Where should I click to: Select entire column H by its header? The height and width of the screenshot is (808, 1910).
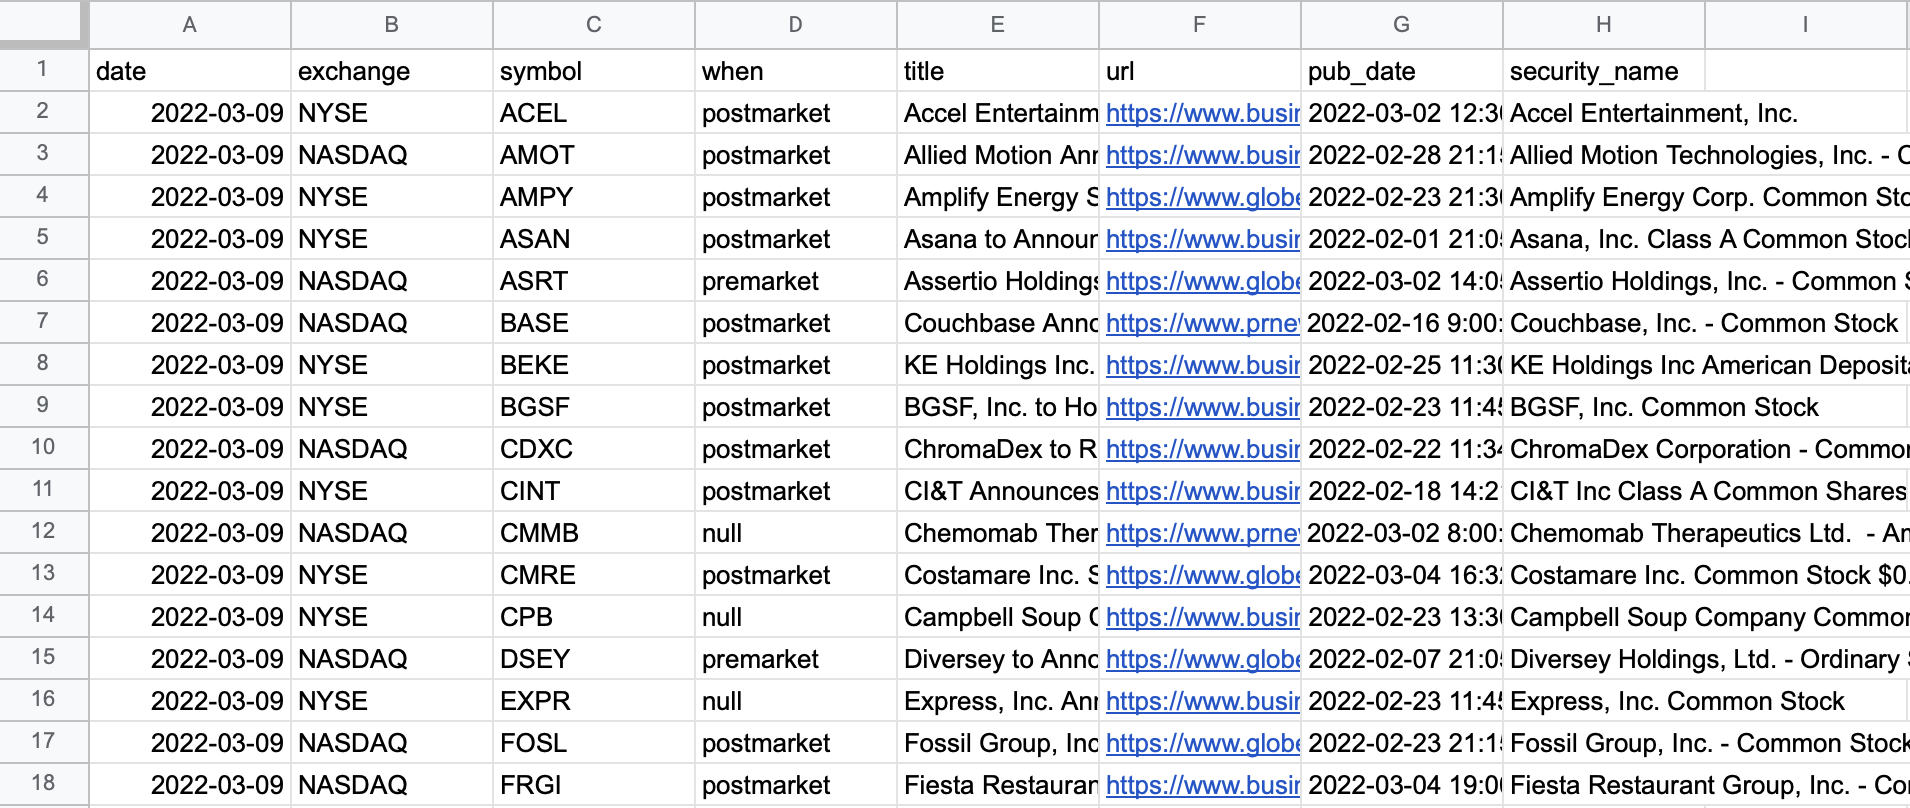point(1602,25)
